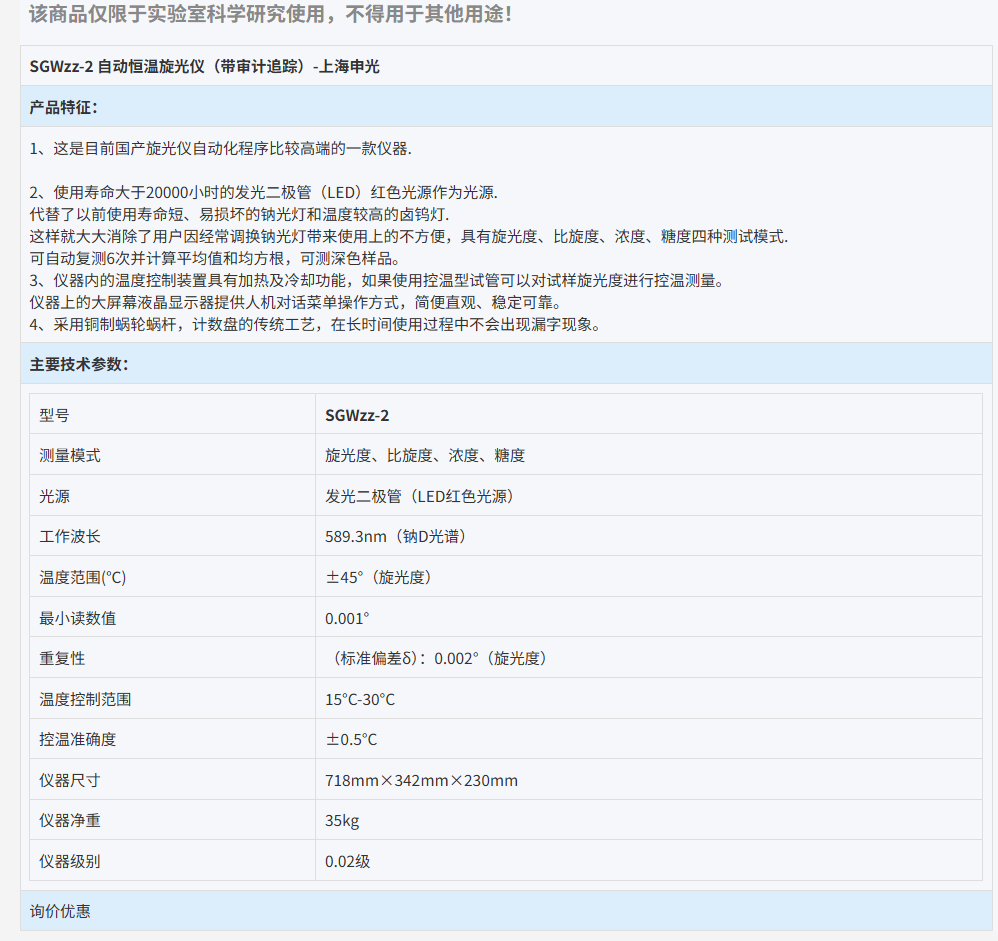
Task: Click the product title SGWzz-2 自动恒温旋光仪
Action: pyautogui.click(x=204, y=67)
